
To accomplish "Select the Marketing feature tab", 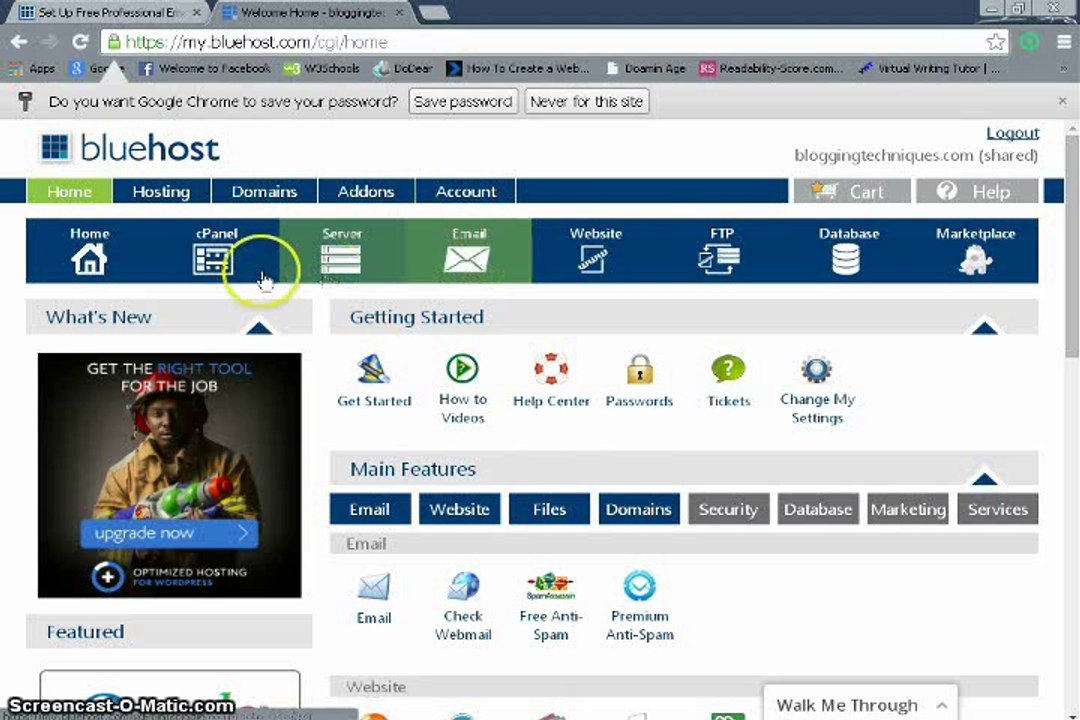I will tap(908, 509).
